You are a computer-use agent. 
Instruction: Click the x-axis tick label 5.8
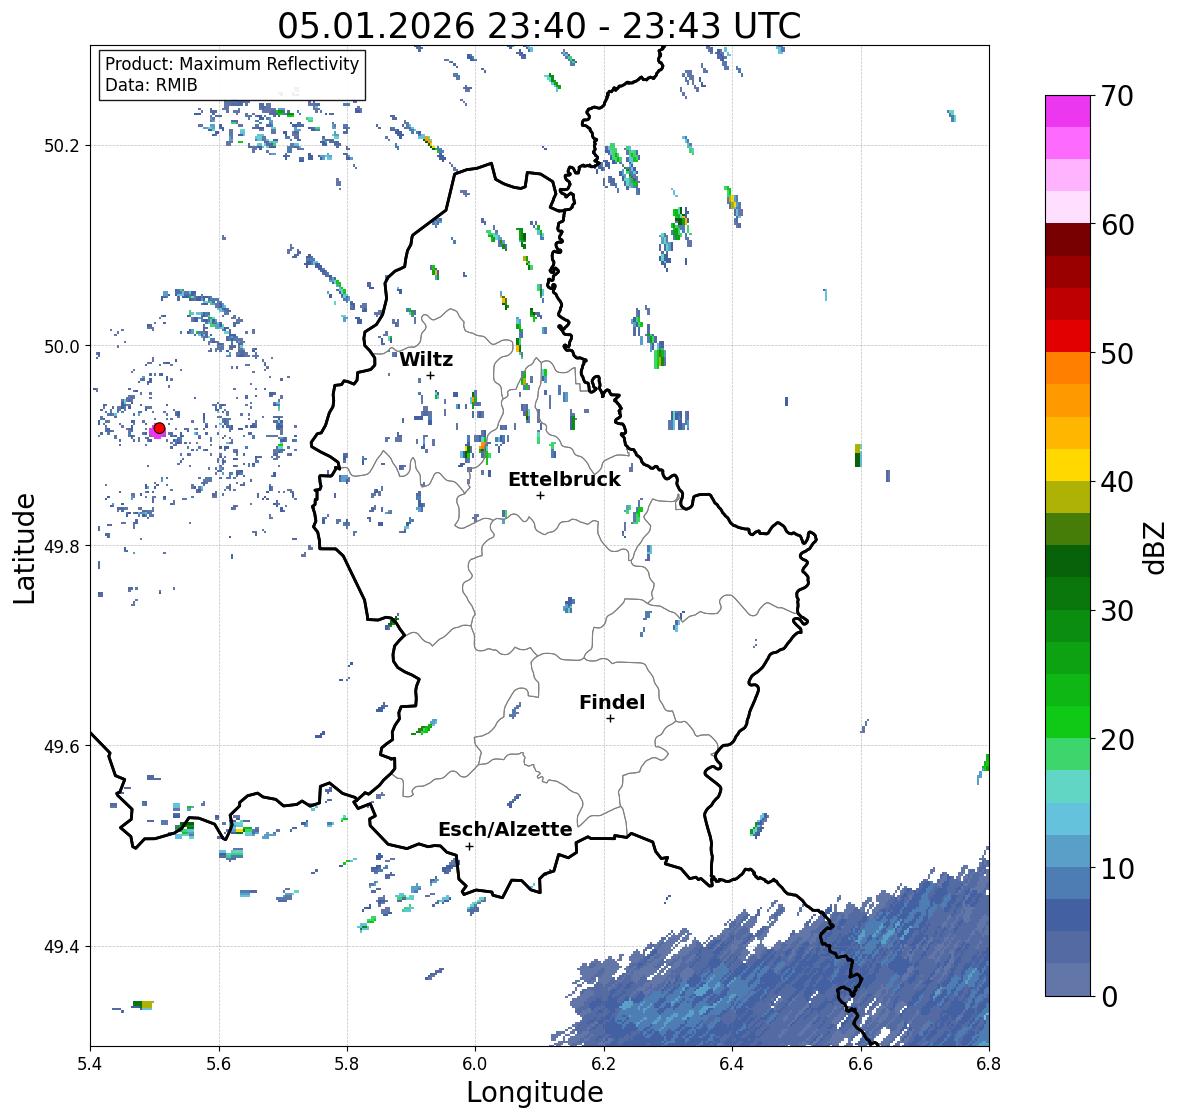(x=347, y=1064)
